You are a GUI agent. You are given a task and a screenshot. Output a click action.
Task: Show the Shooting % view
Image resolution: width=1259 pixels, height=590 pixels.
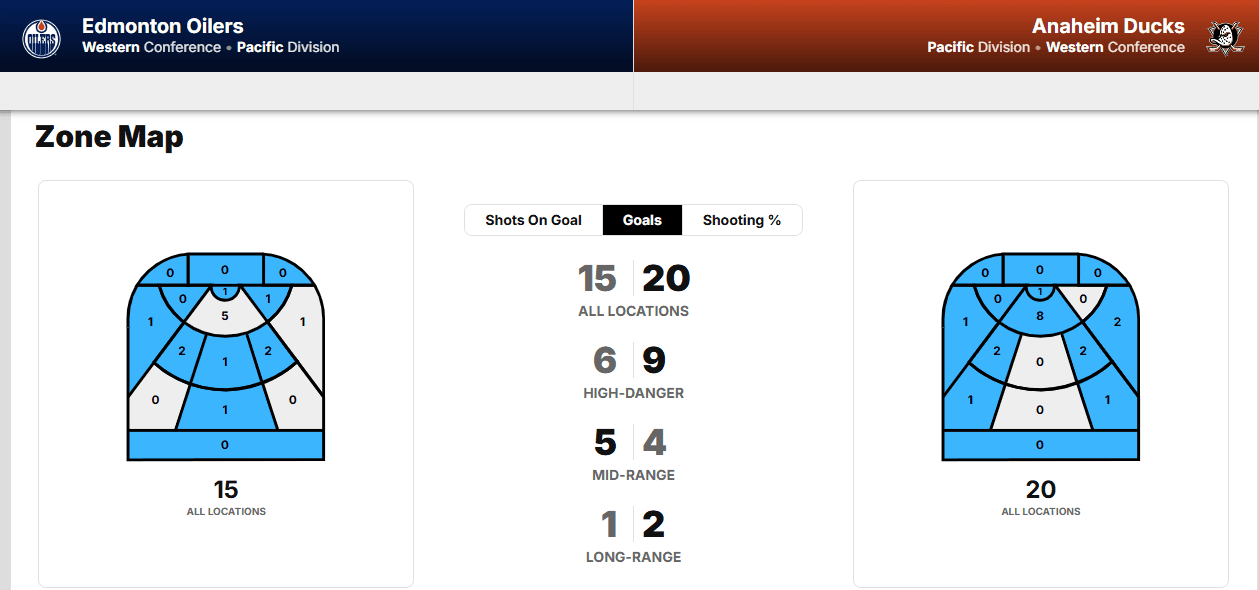point(741,220)
